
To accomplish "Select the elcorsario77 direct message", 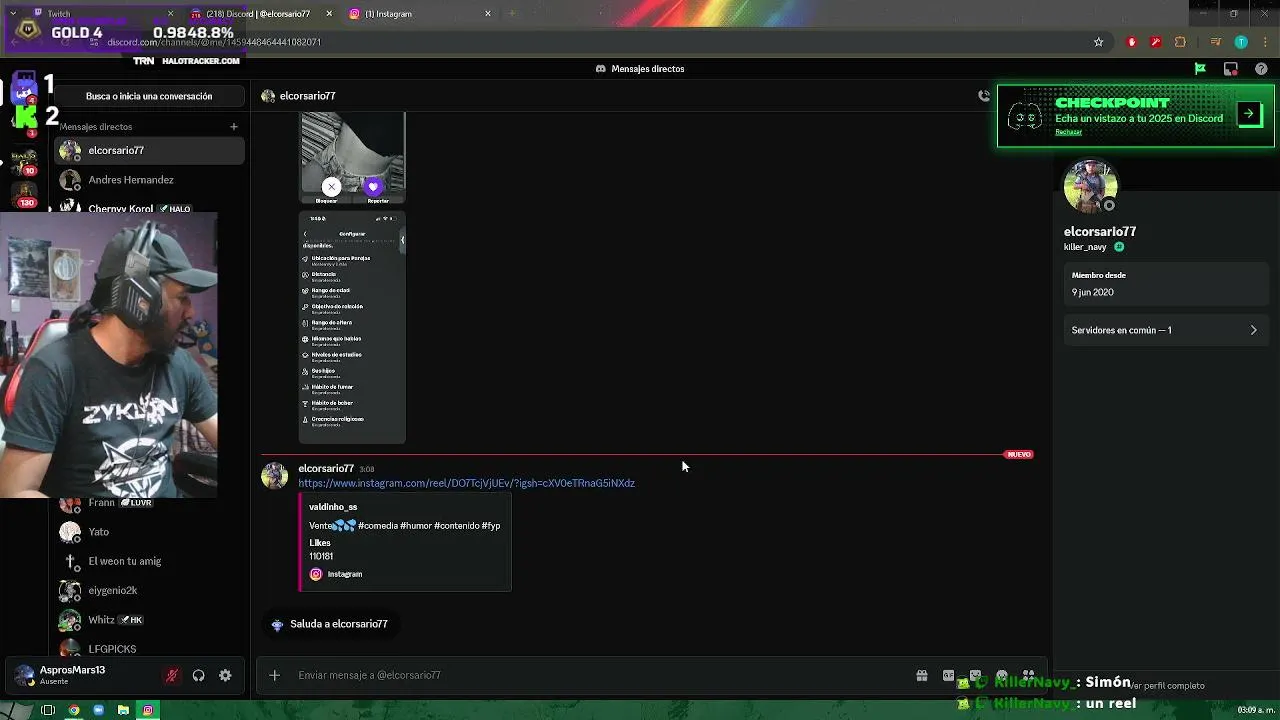I will [x=149, y=150].
